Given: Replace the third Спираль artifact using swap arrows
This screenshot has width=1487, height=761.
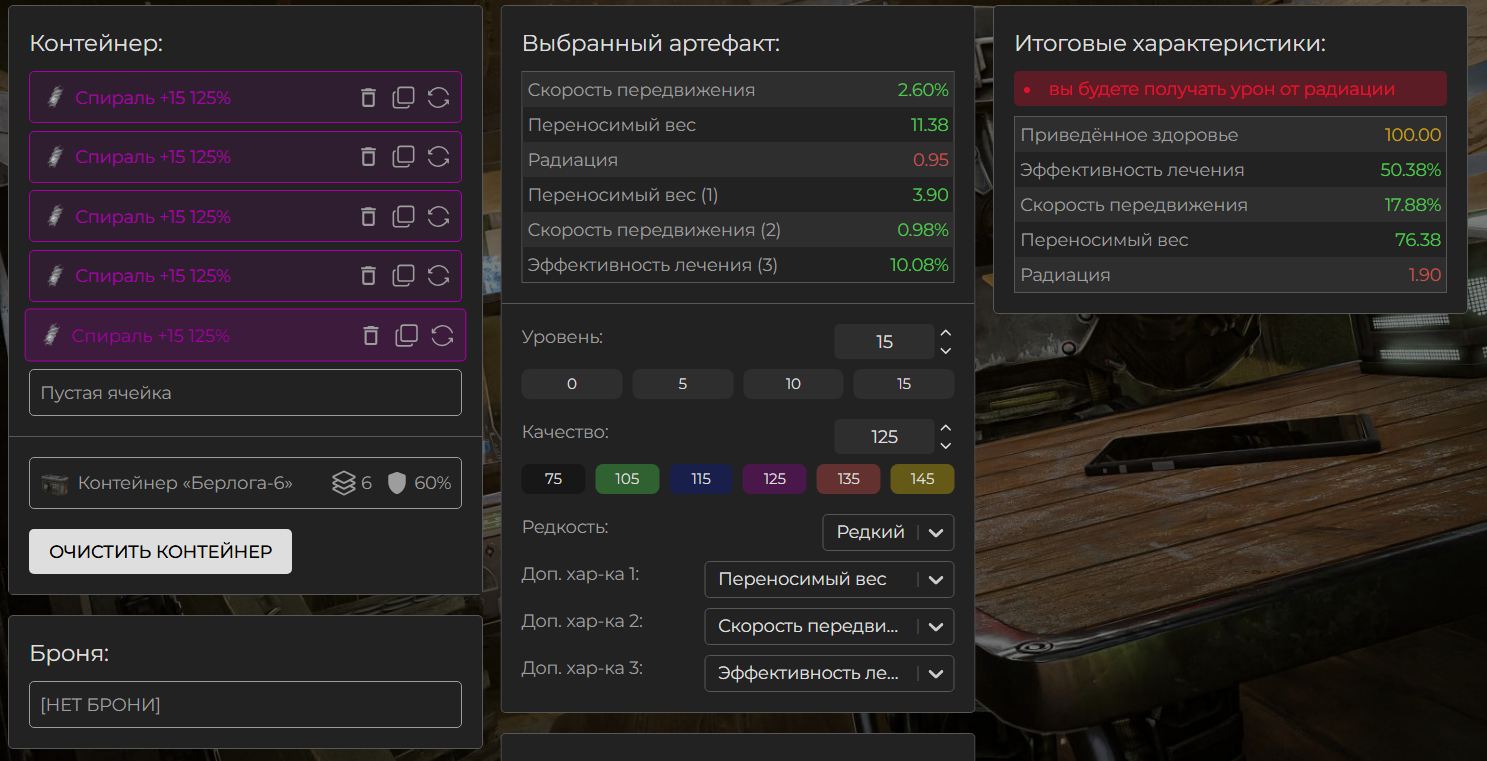Looking at the screenshot, I should click(x=438, y=216).
